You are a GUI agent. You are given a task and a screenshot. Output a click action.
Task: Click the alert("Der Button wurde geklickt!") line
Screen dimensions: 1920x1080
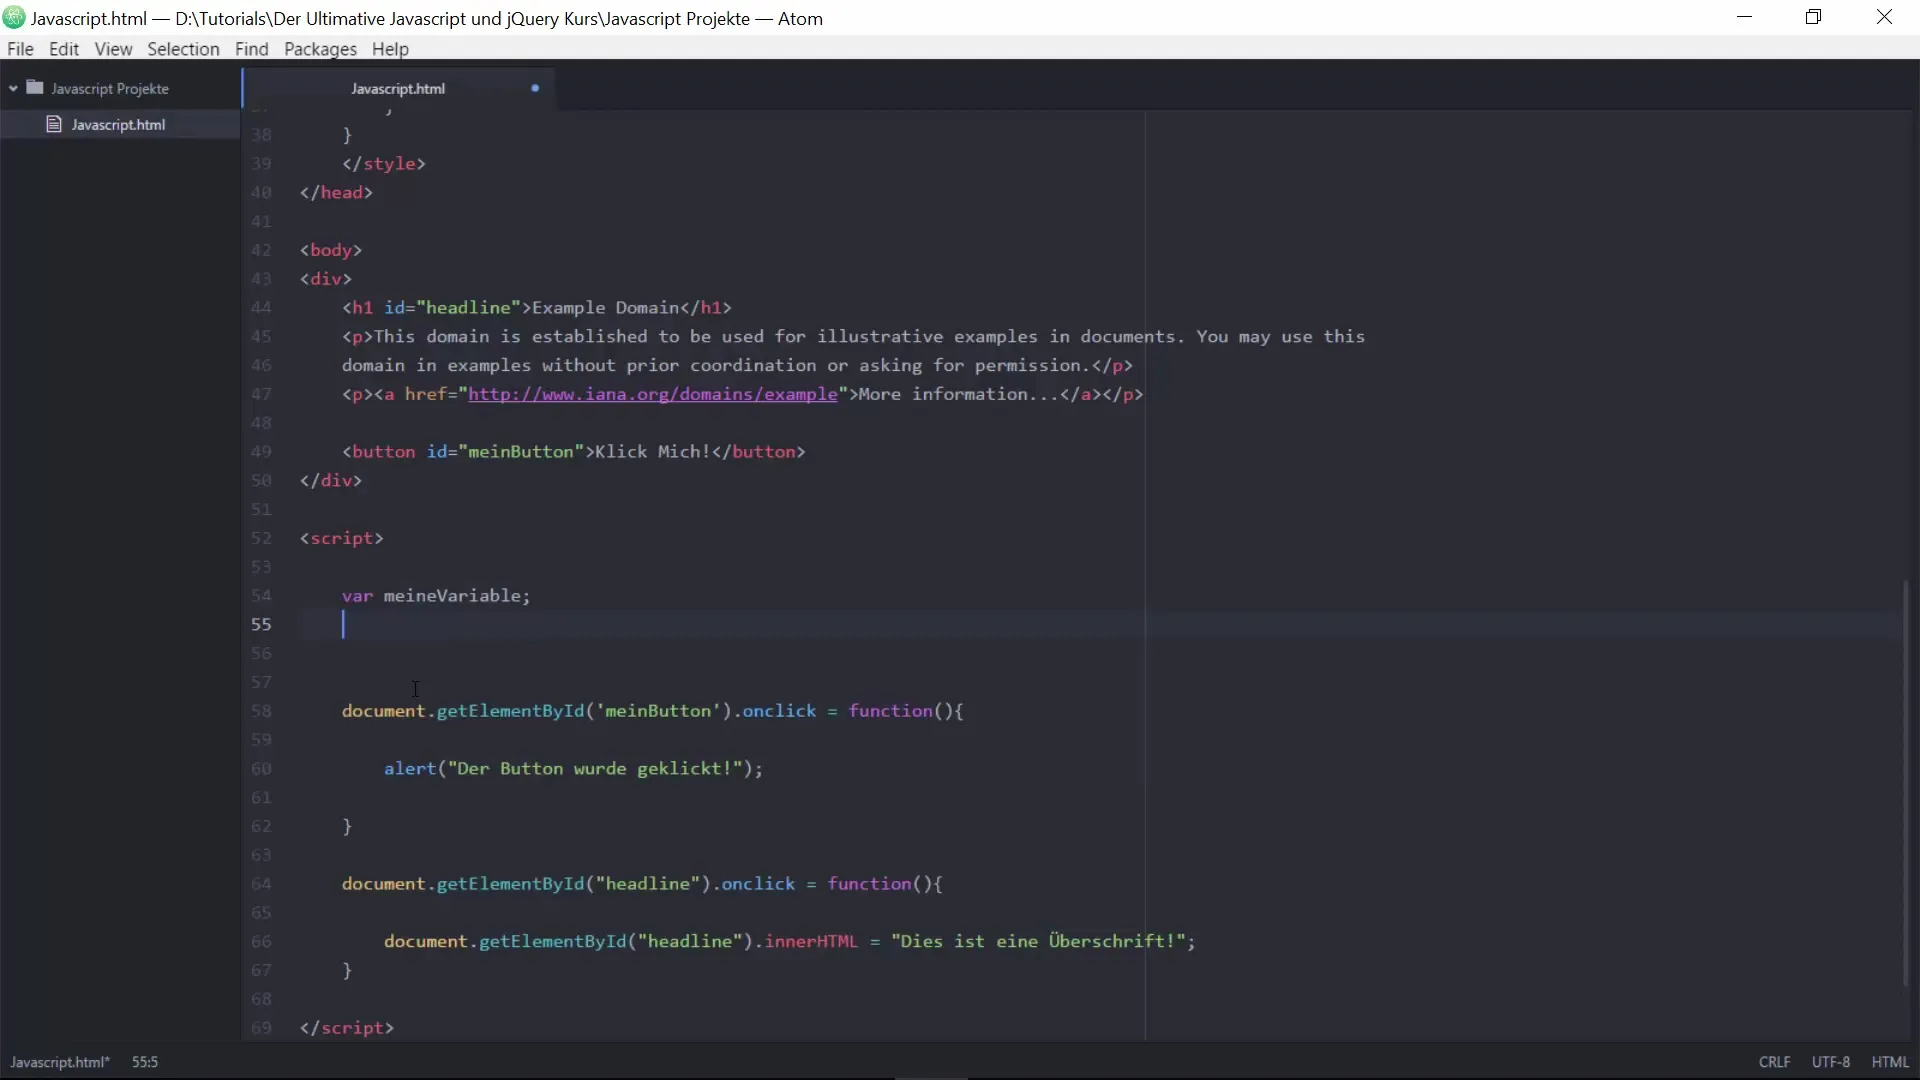(573, 769)
